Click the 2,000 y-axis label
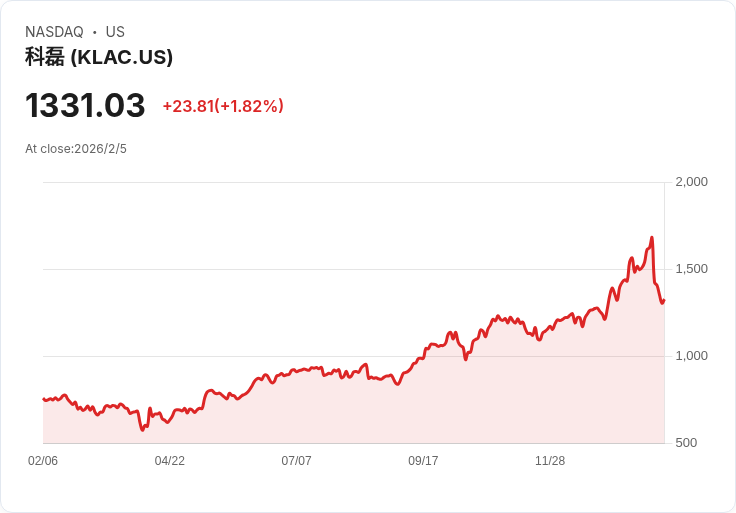Screen dimensions: 736x513 691,182
